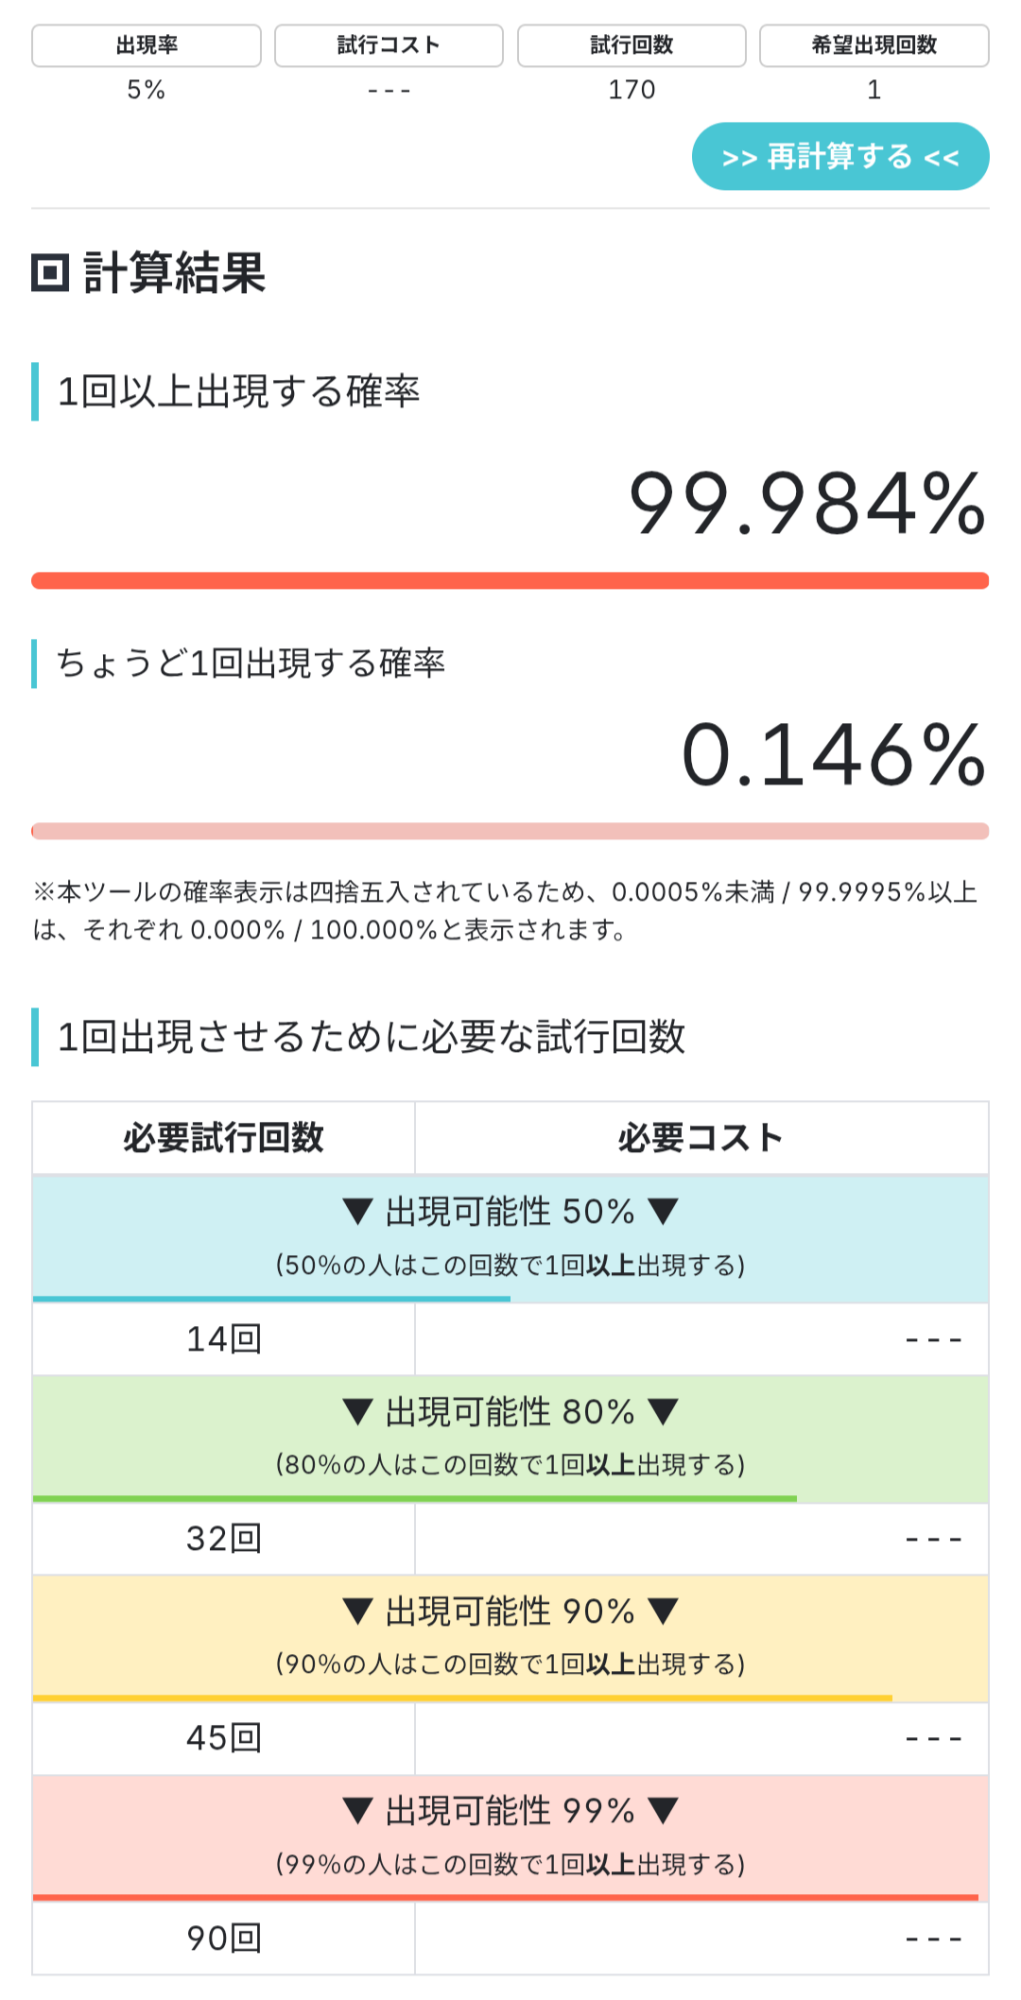The image size is (1021, 2000).
Task: Click the 出現可能性 80% header row
Action: pyautogui.click(x=510, y=1437)
